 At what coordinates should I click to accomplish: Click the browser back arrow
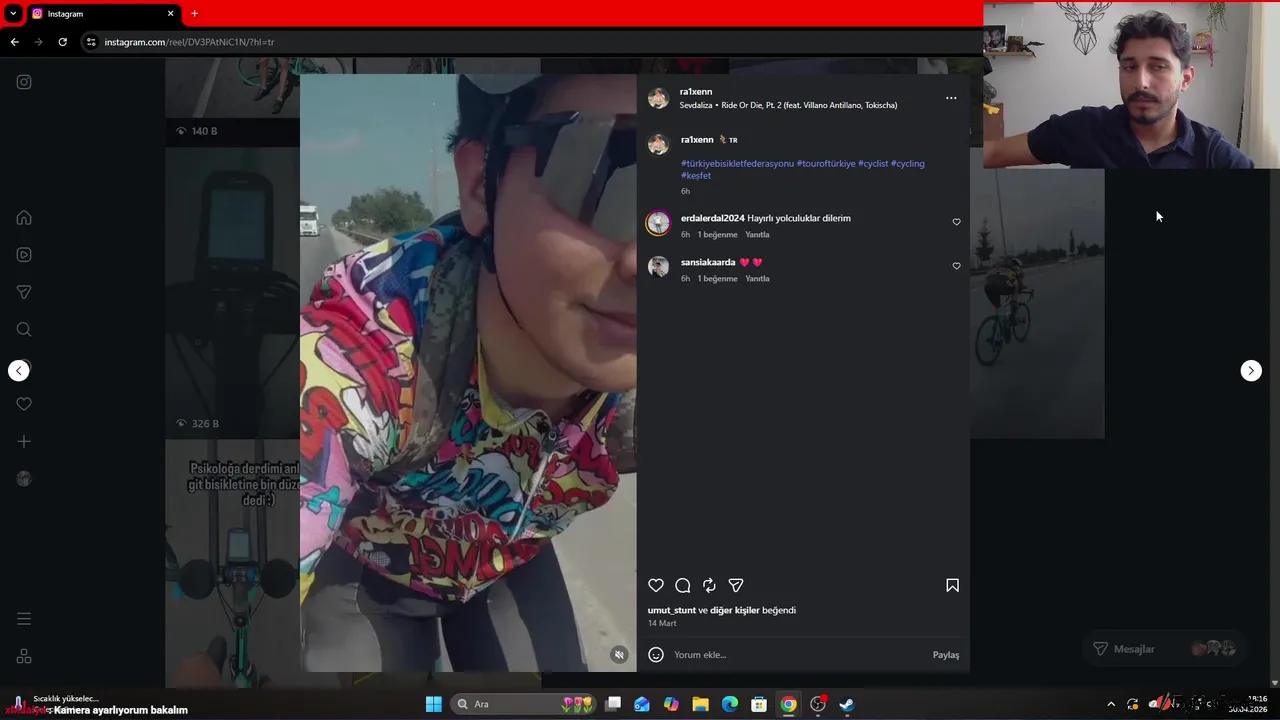14,42
